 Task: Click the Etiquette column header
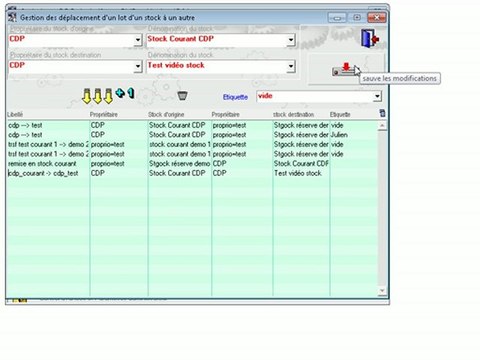[x=340, y=114]
